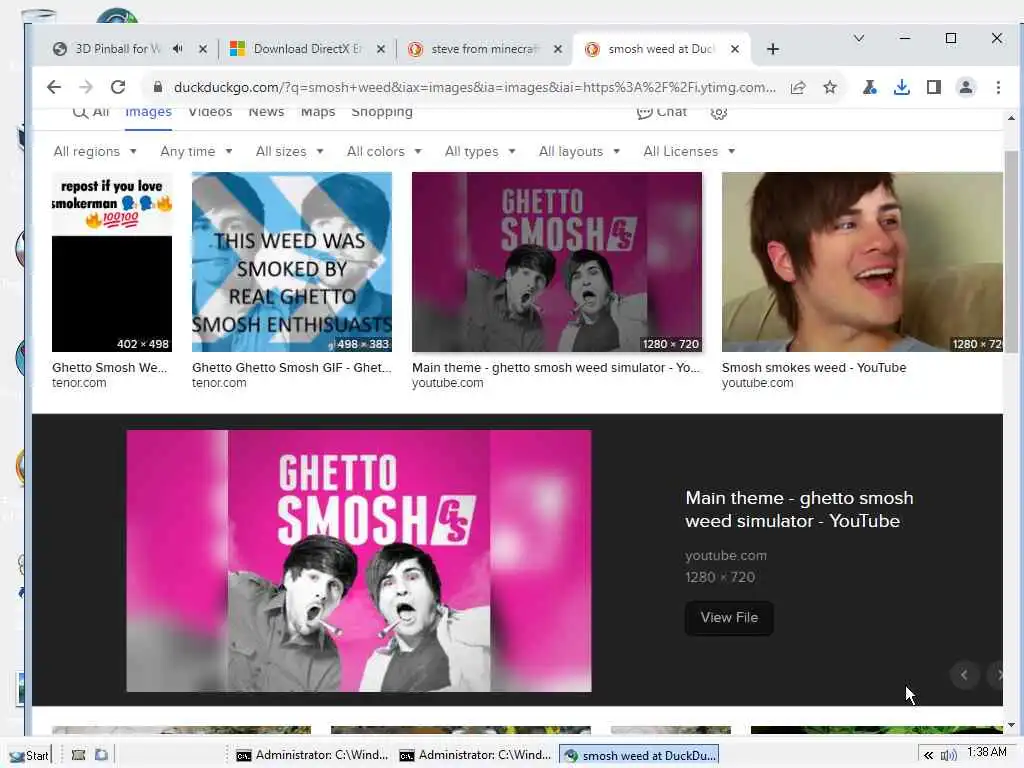Open Main theme title in detail pane

(x=799, y=509)
